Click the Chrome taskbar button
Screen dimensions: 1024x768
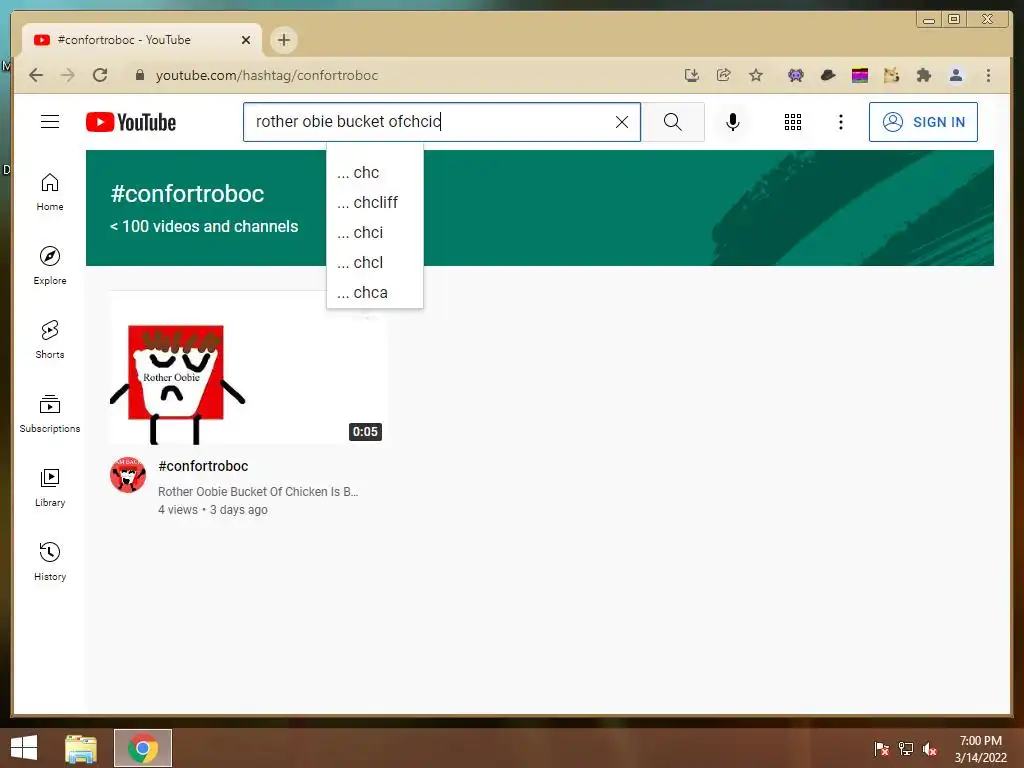(143, 748)
